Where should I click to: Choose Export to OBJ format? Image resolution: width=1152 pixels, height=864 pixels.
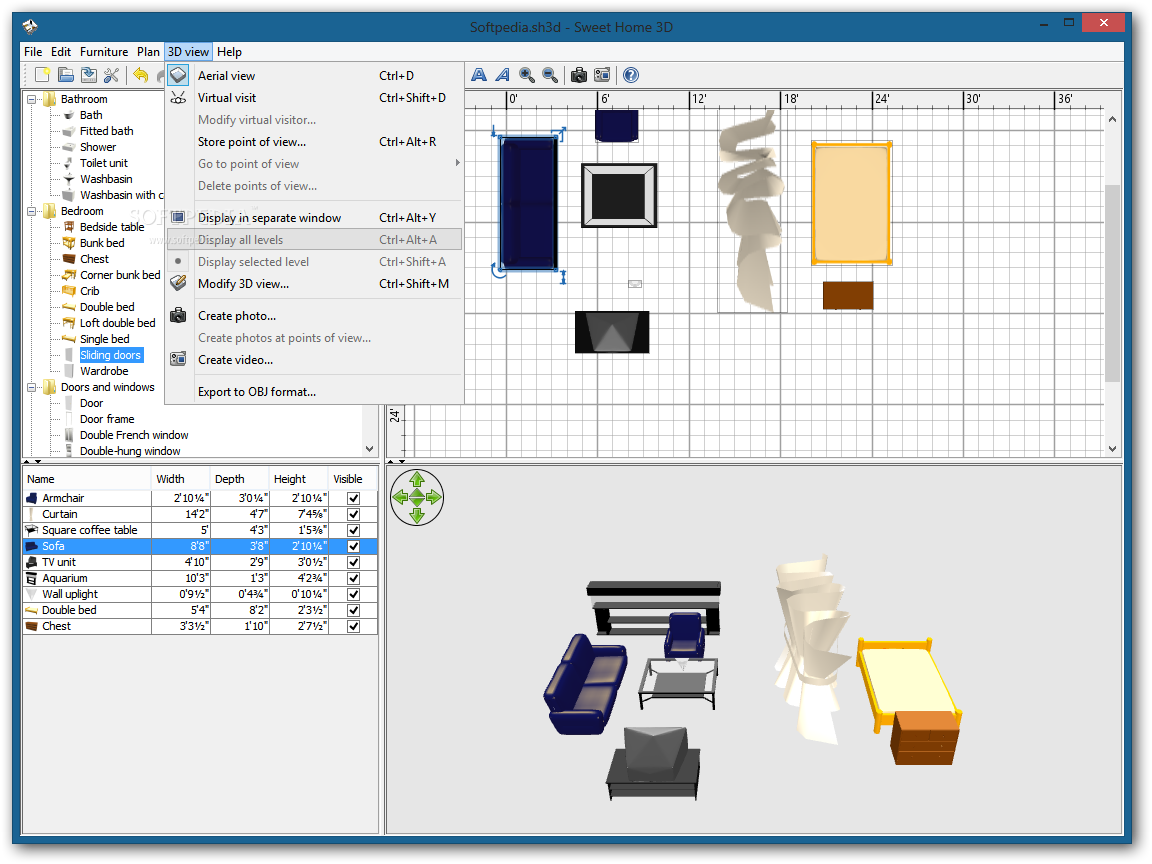(x=316, y=392)
